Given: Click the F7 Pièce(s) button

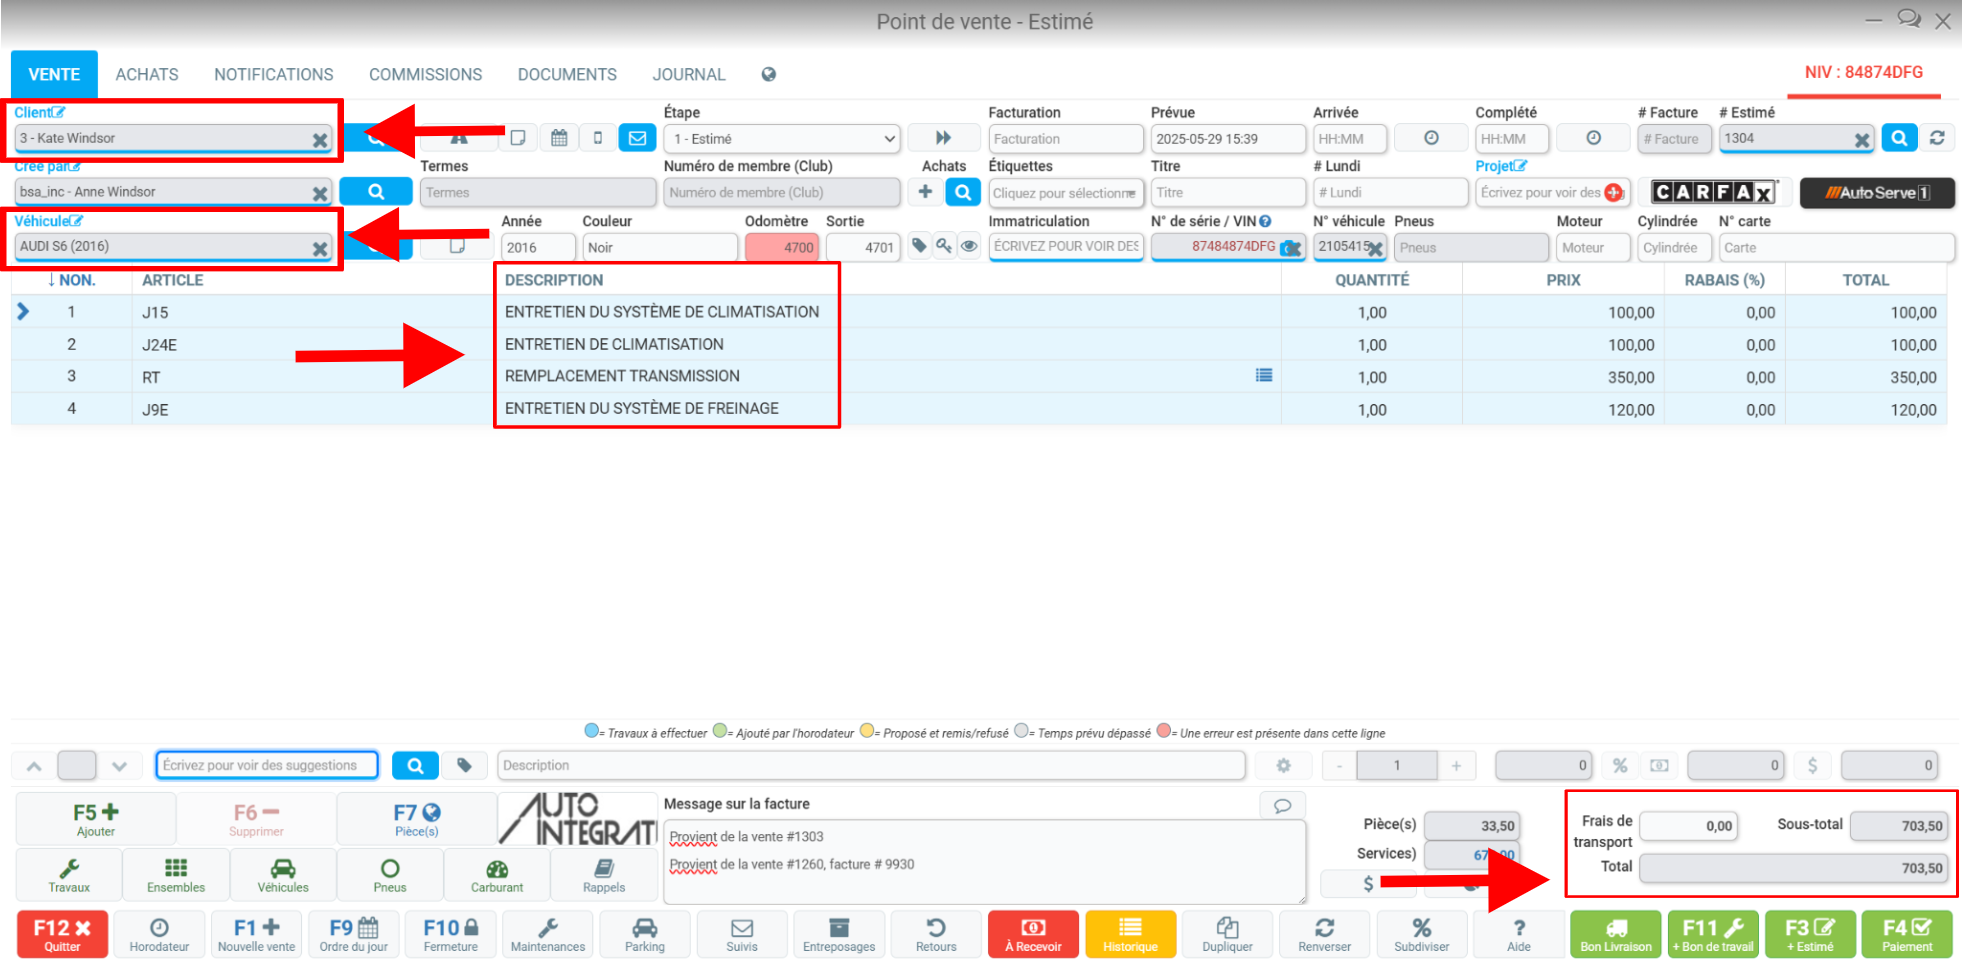Looking at the screenshot, I should click(417, 819).
